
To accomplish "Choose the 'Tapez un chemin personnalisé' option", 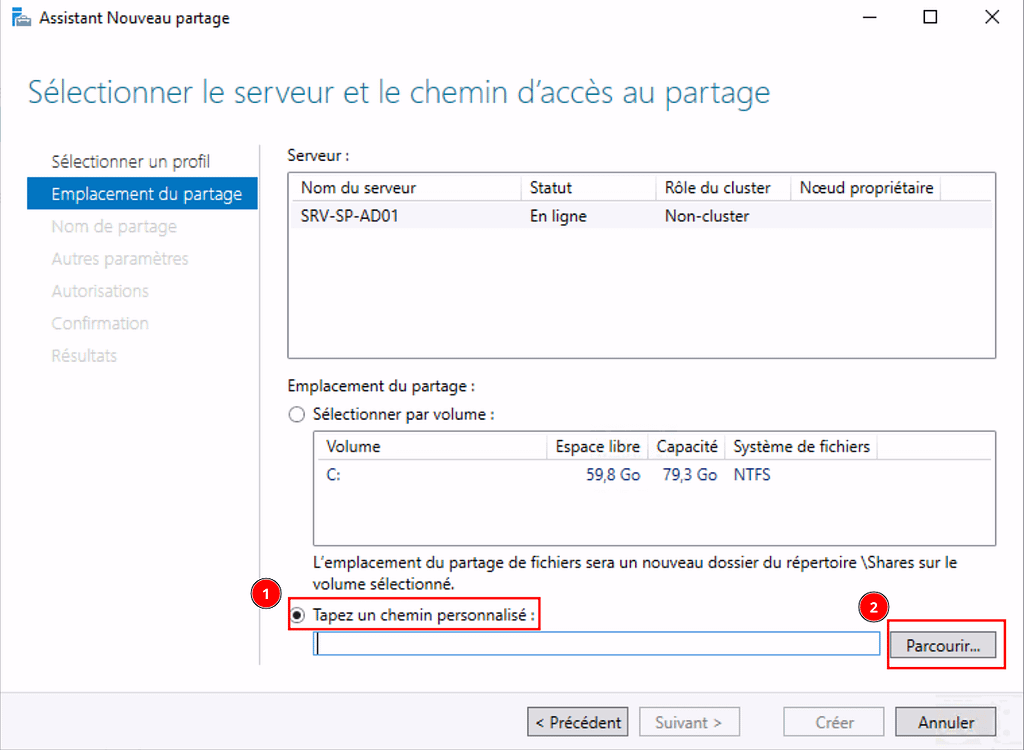I will [x=296, y=614].
